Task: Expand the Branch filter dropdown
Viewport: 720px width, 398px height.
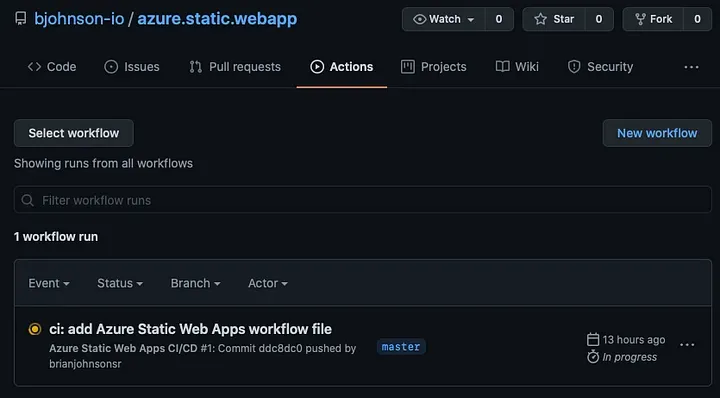Action: (196, 283)
